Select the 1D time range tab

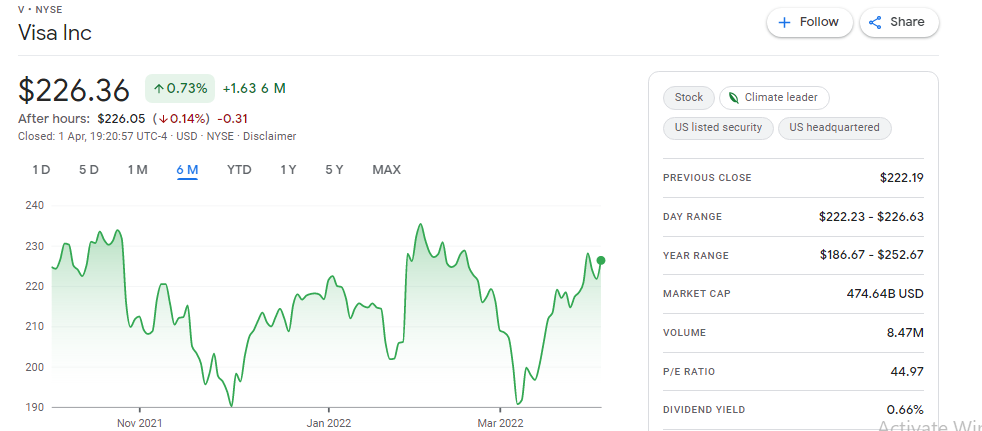point(41,170)
